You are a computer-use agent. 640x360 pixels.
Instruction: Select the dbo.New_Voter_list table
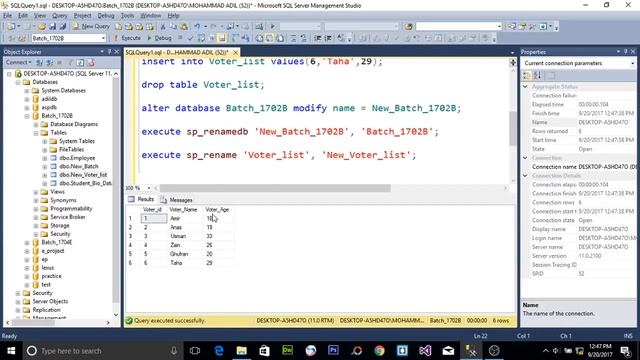pyautogui.click(x=83, y=175)
